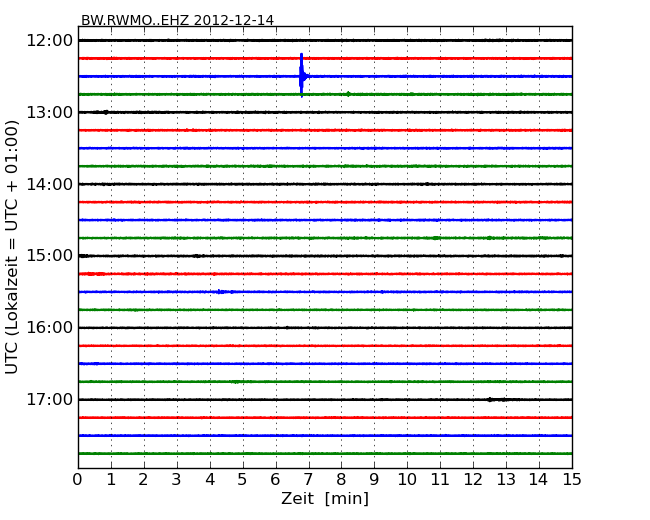Click the black blip on the 13:00 trace near minute 1
Viewport: 650px width, 520px height.
coord(106,112)
